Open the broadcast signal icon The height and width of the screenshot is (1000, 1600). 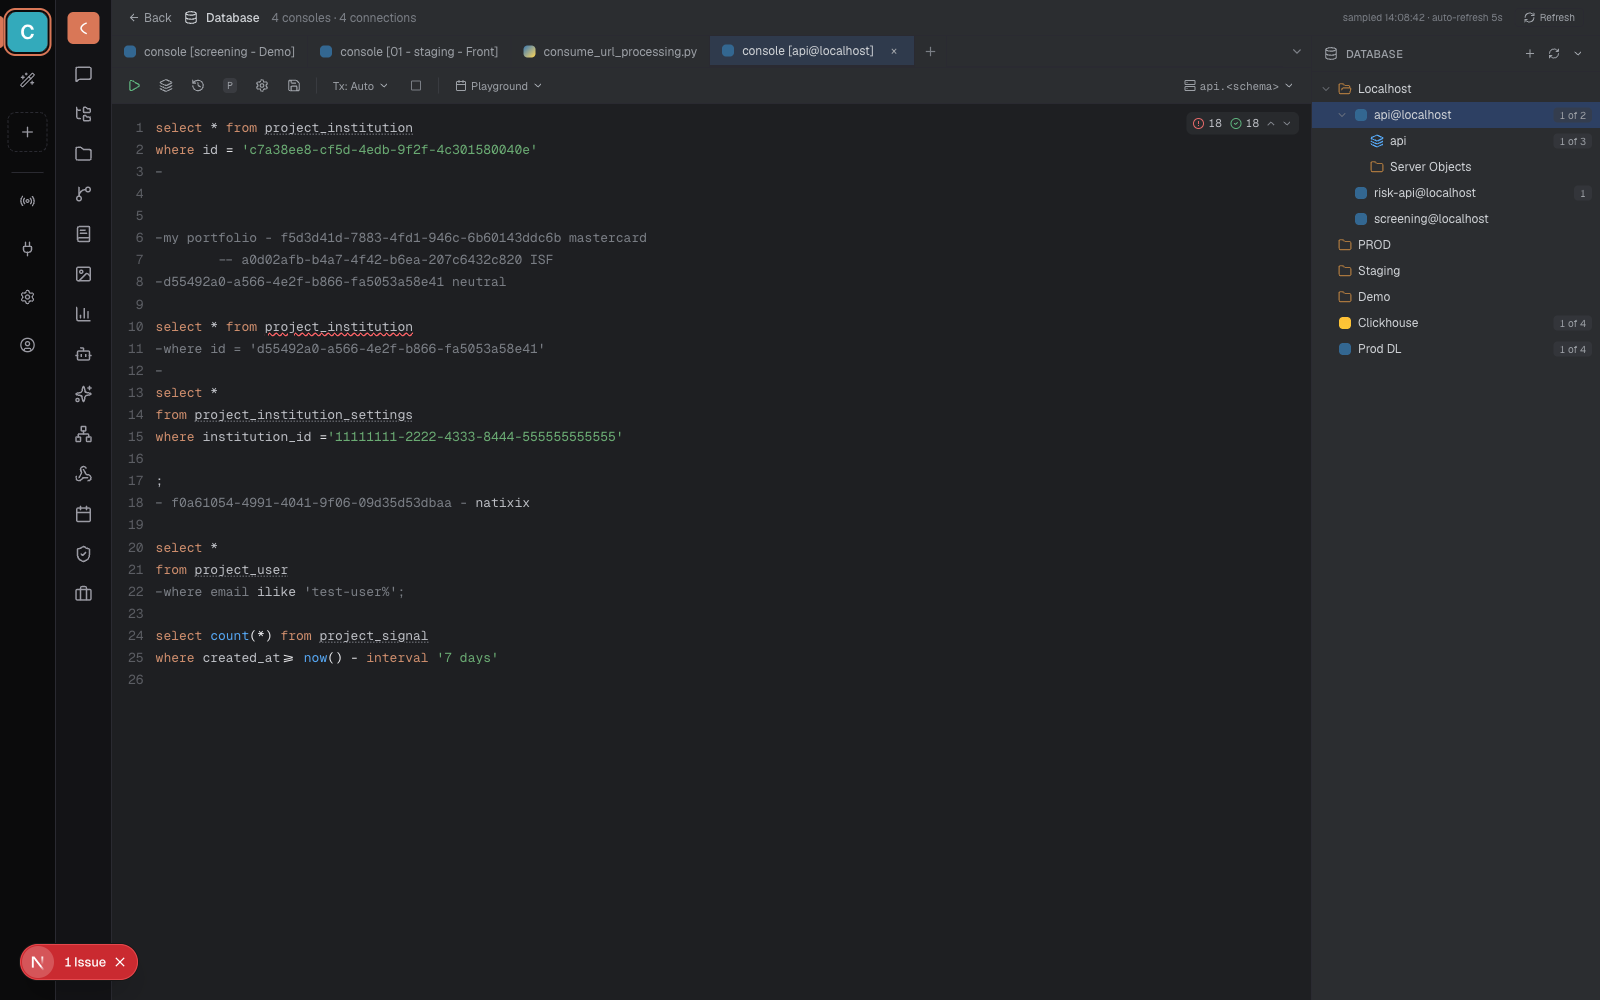coord(27,201)
